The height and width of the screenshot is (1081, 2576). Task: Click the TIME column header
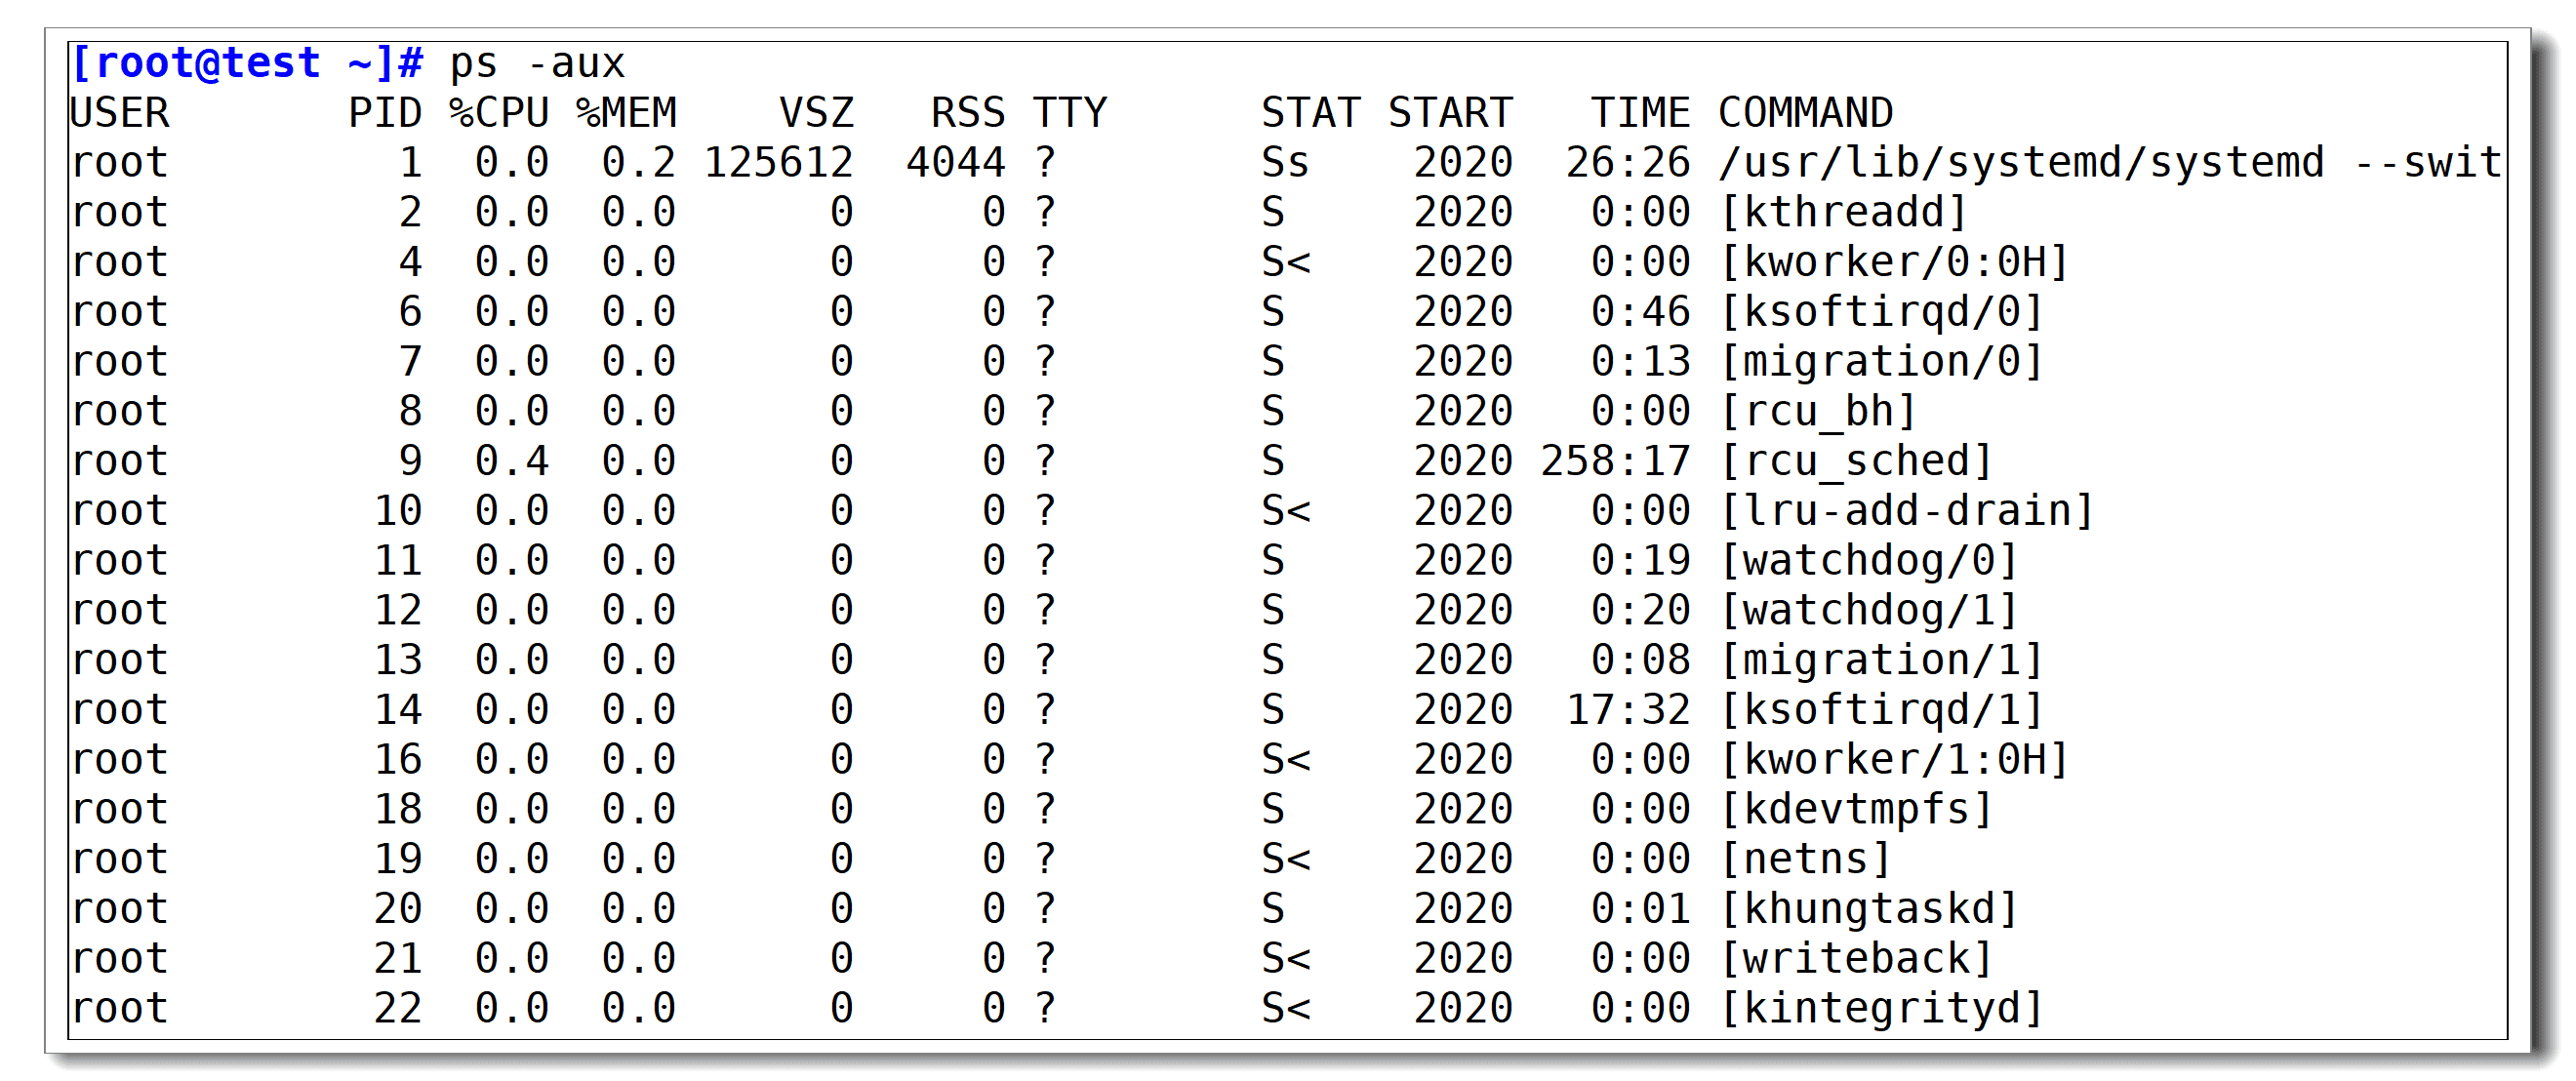(x=1640, y=113)
